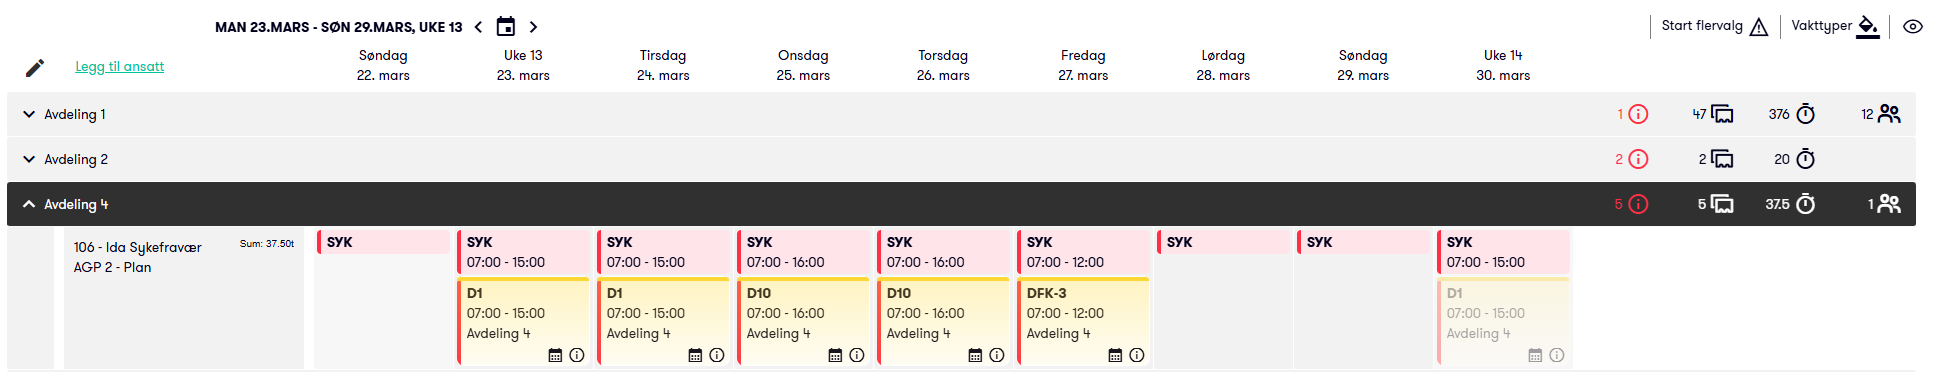Expand Avdeling 1 row
This screenshot has height=372, width=1938.
click(x=29, y=114)
